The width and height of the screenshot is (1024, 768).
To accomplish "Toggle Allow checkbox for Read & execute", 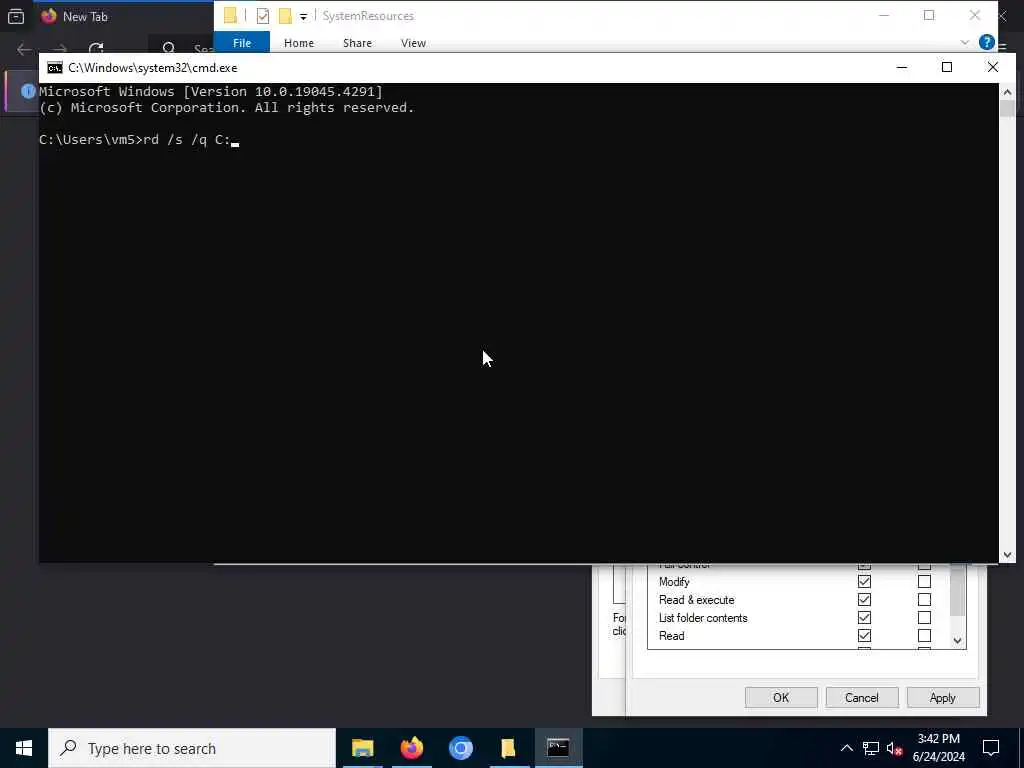I will 864,600.
